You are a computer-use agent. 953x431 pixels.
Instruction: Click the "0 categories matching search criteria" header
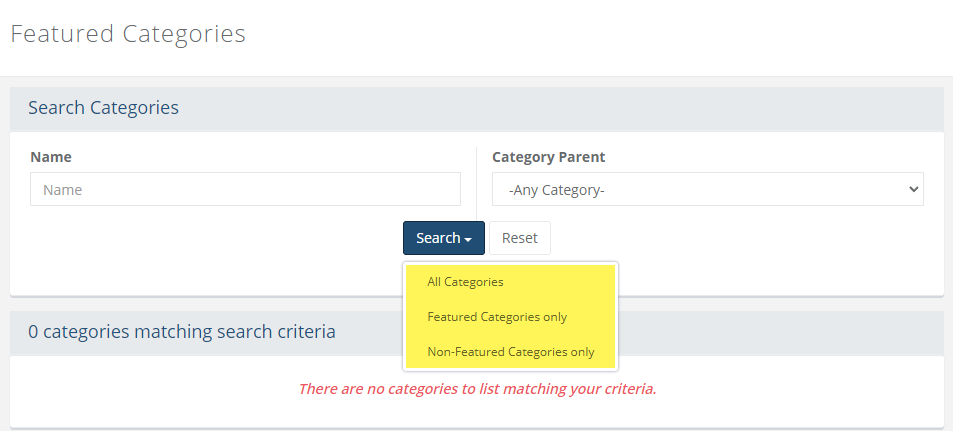point(182,332)
